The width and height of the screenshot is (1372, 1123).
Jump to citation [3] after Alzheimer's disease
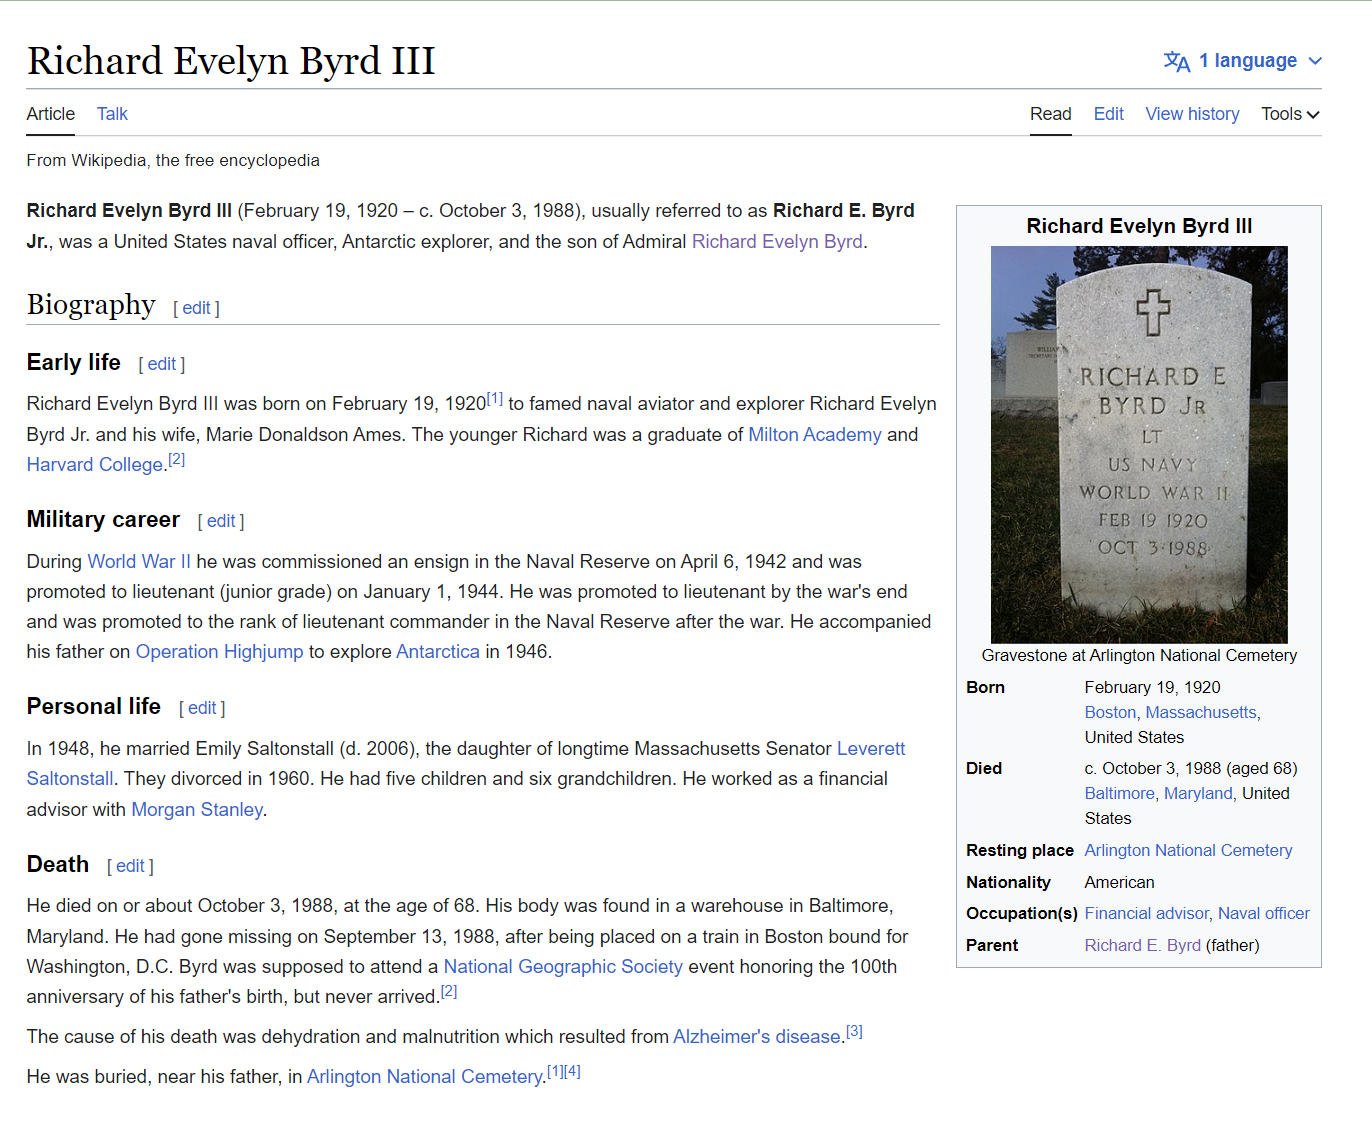point(854,1031)
